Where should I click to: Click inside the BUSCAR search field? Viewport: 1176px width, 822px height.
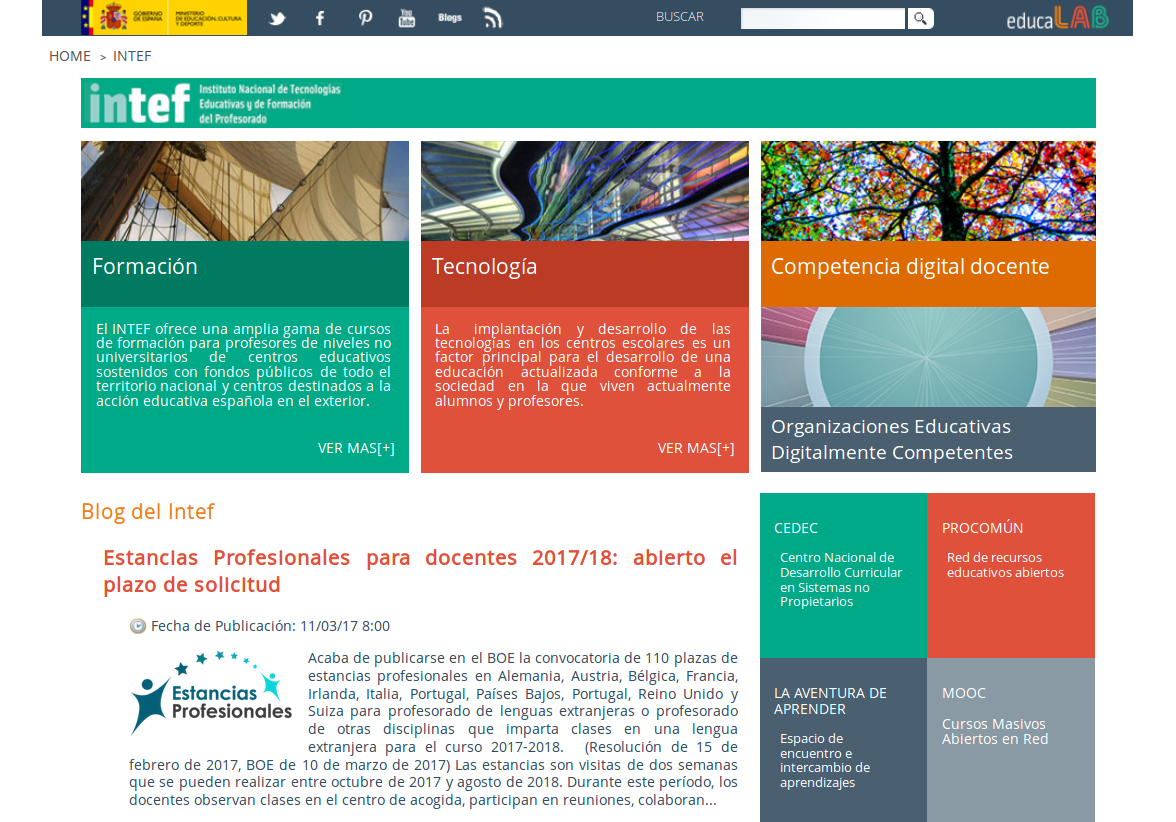pyautogui.click(x=820, y=17)
